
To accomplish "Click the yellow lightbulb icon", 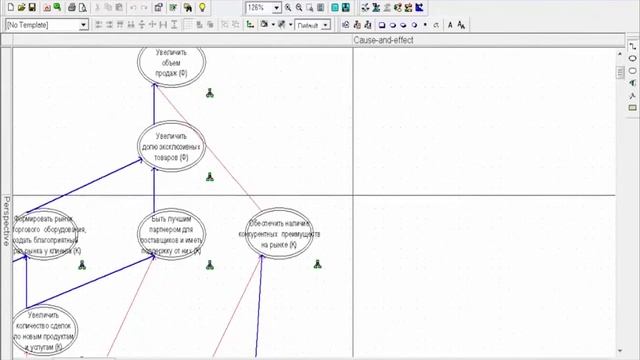I will (x=202, y=7).
